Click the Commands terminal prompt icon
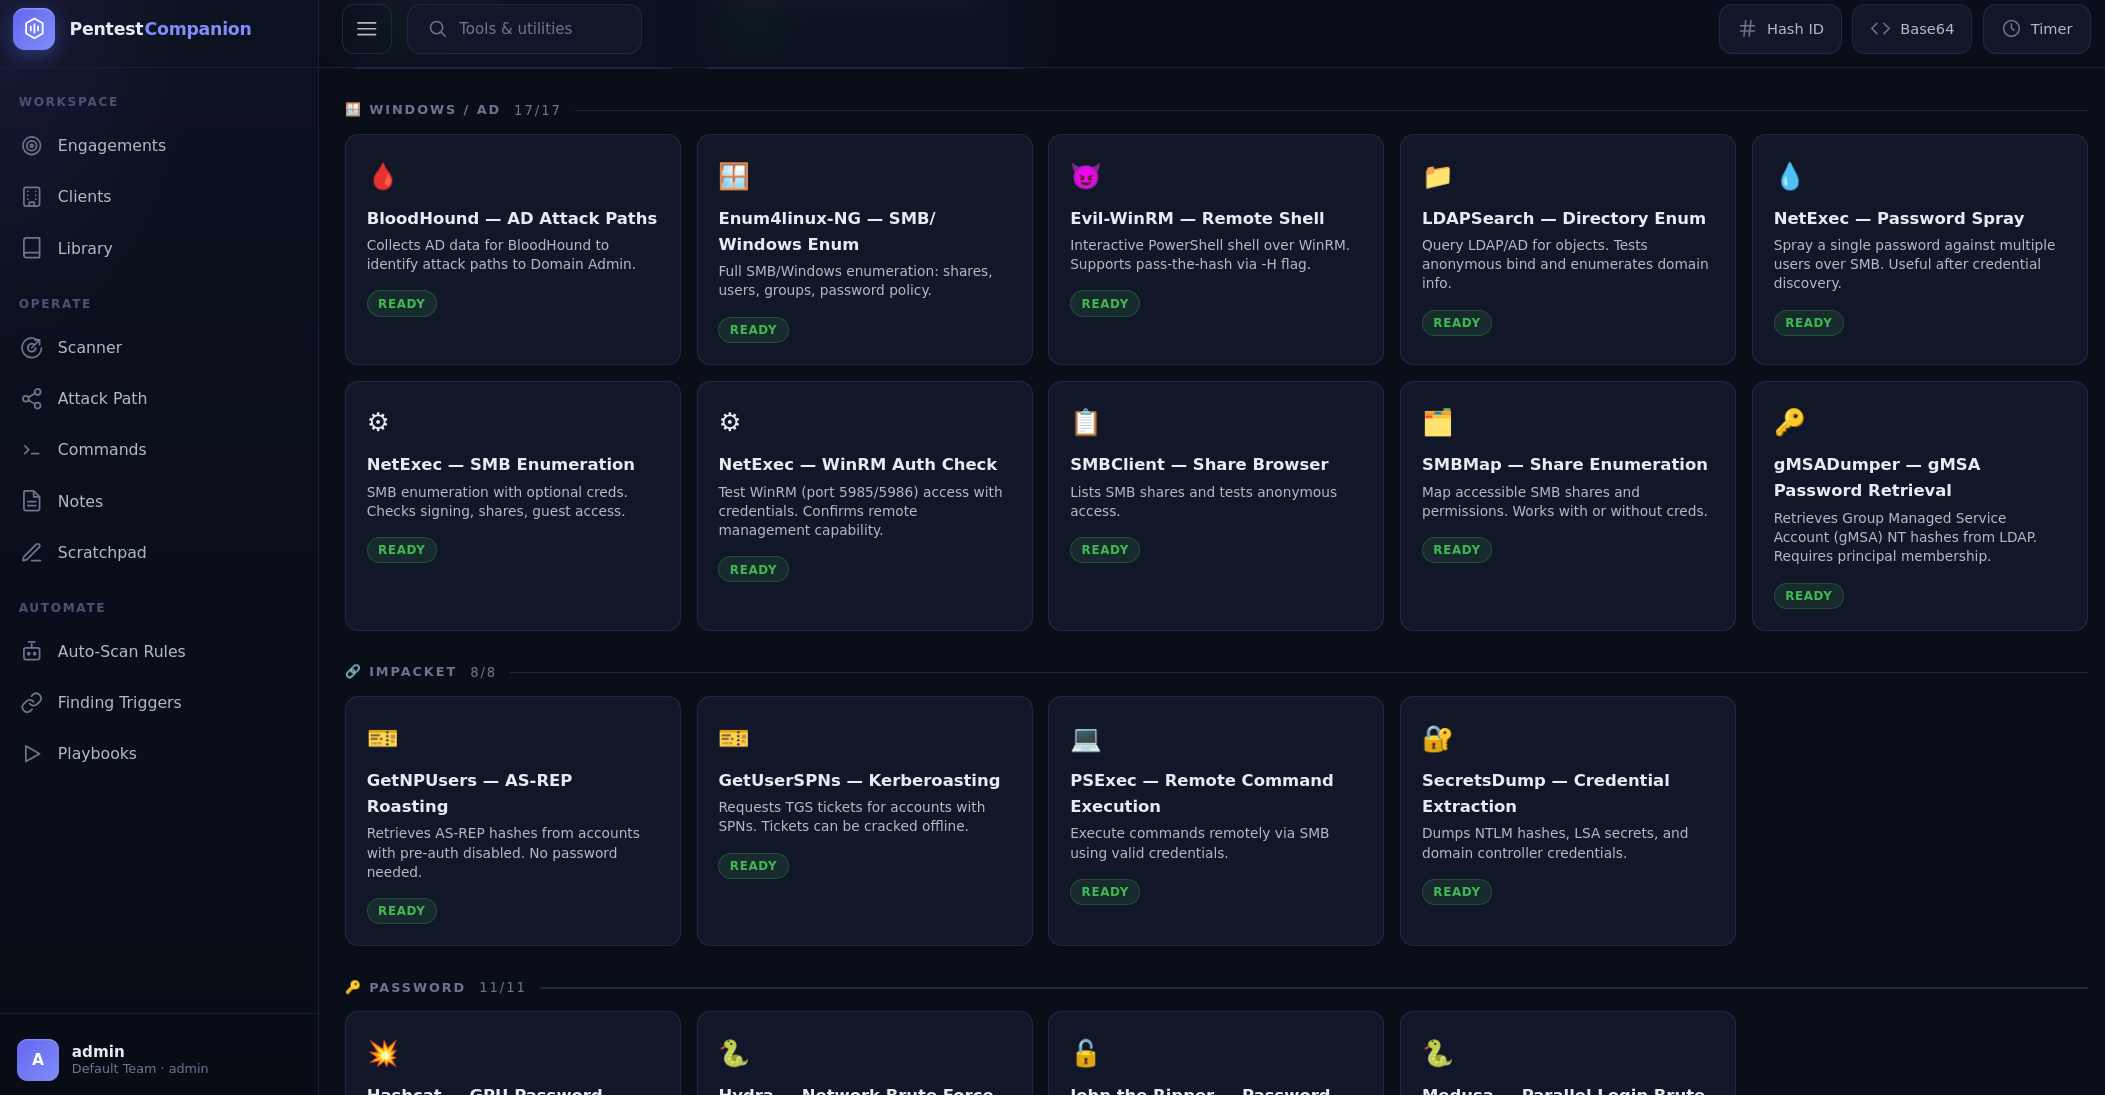 pos(32,450)
